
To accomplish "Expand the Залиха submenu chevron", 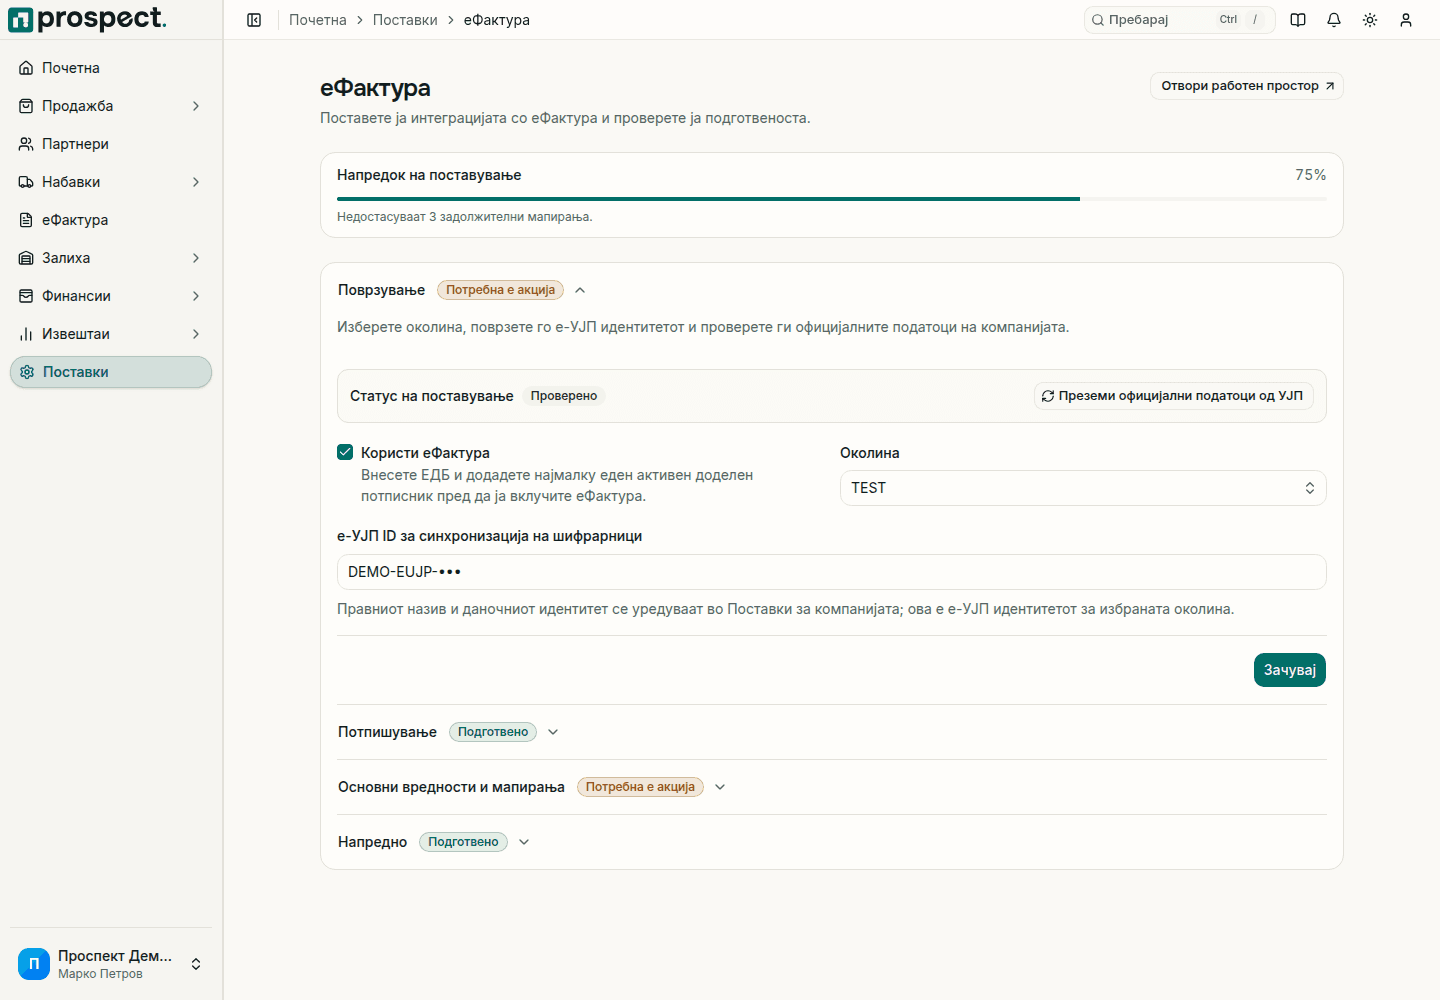I will (196, 258).
